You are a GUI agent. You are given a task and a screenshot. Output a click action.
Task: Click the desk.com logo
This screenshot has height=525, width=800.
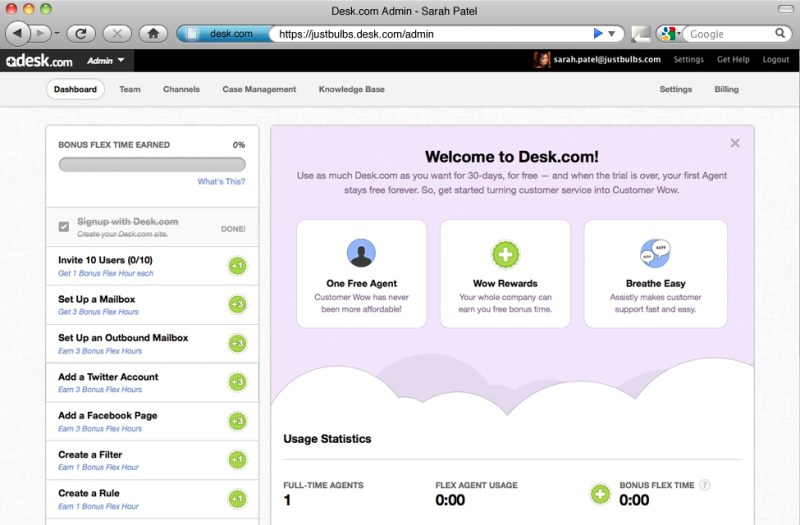[x=39, y=61]
